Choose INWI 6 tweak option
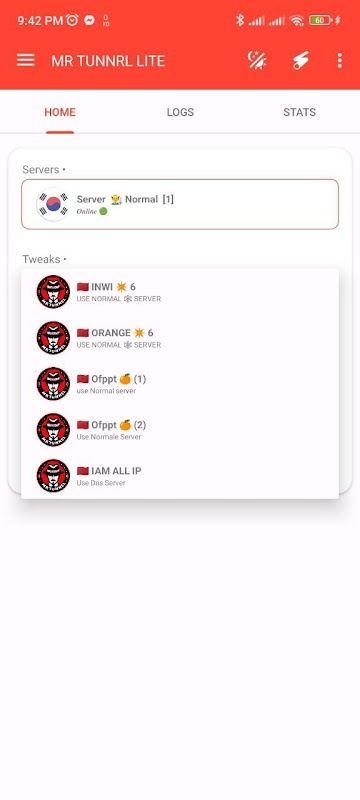Image resolution: width=360 pixels, height=800 pixels. click(180, 292)
